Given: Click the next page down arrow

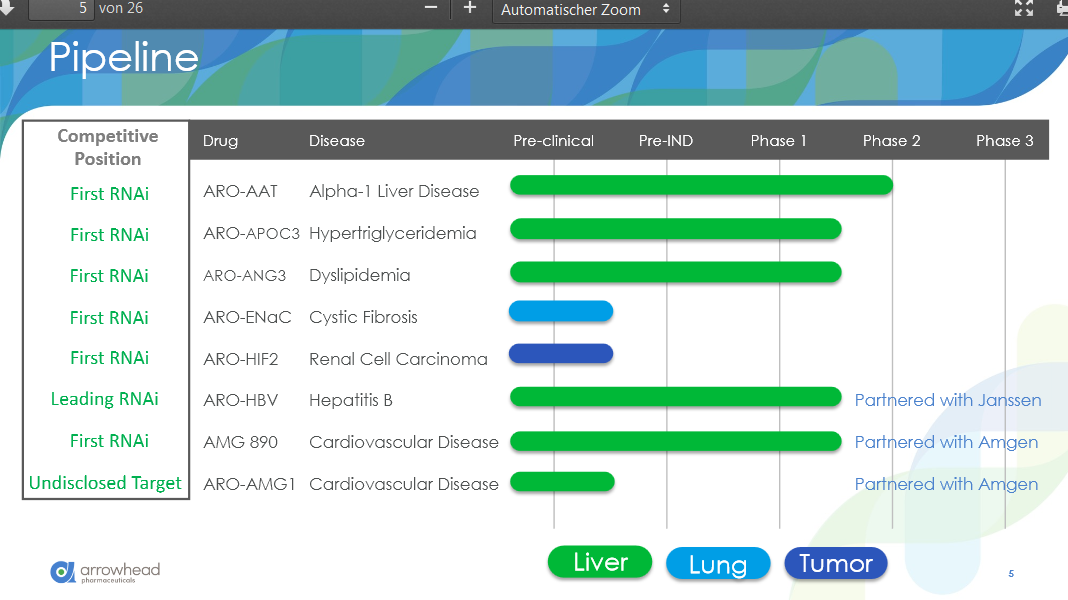Looking at the screenshot, I should pyautogui.click(x=7, y=8).
